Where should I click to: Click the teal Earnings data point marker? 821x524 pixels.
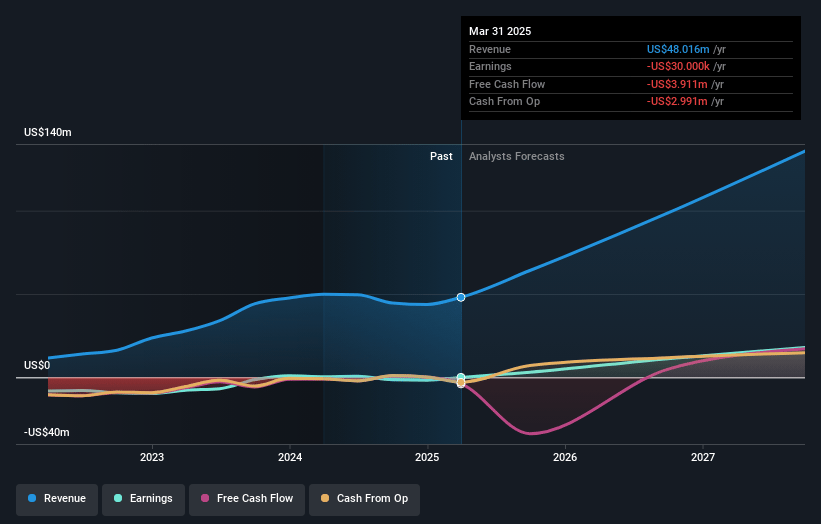click(461, 377)
